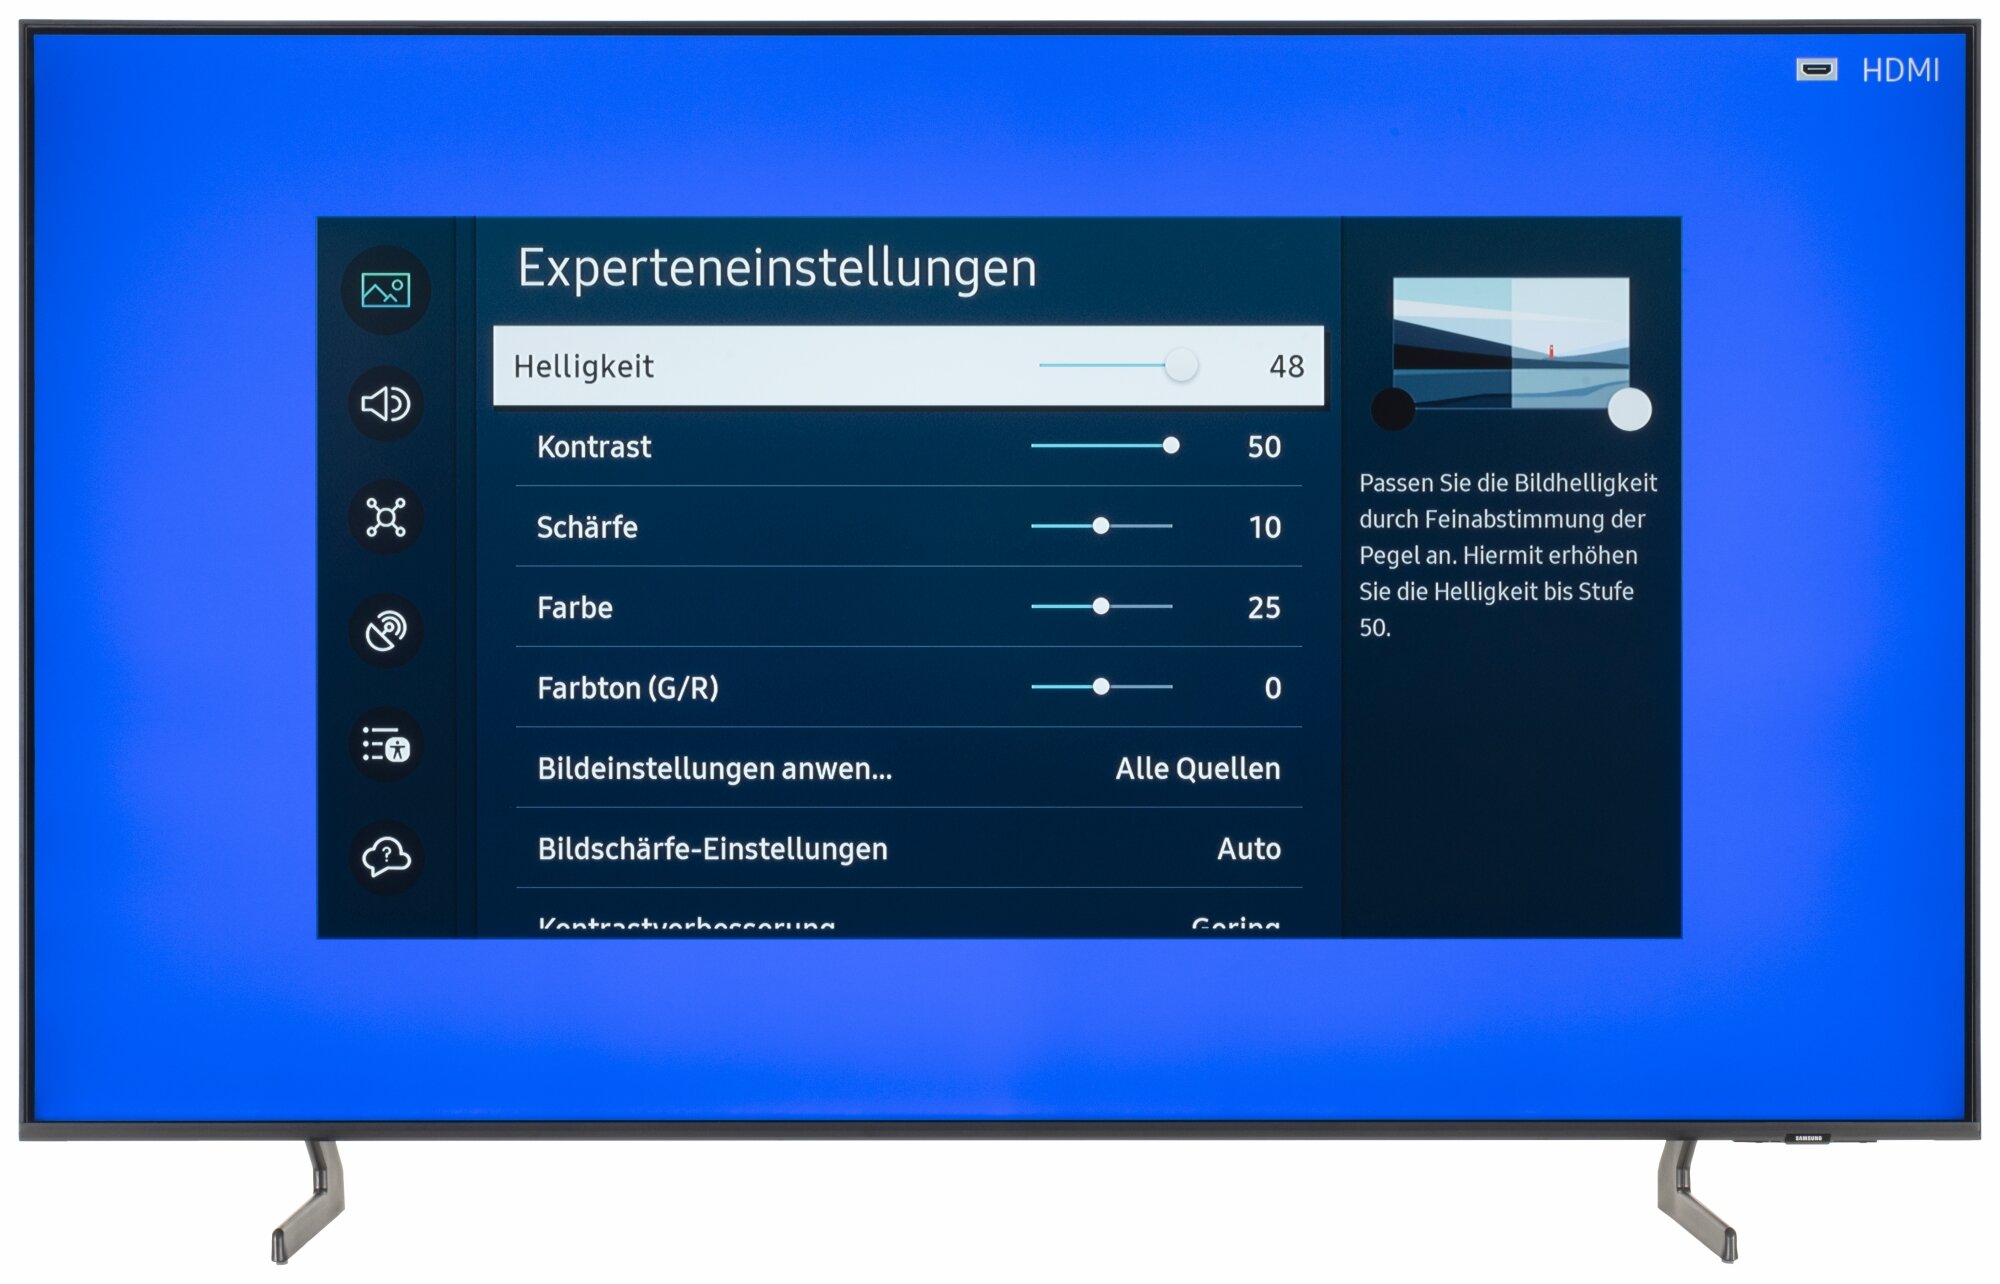Click the dark circle under preview image

pyautogui.click(x=1392, y=409)
